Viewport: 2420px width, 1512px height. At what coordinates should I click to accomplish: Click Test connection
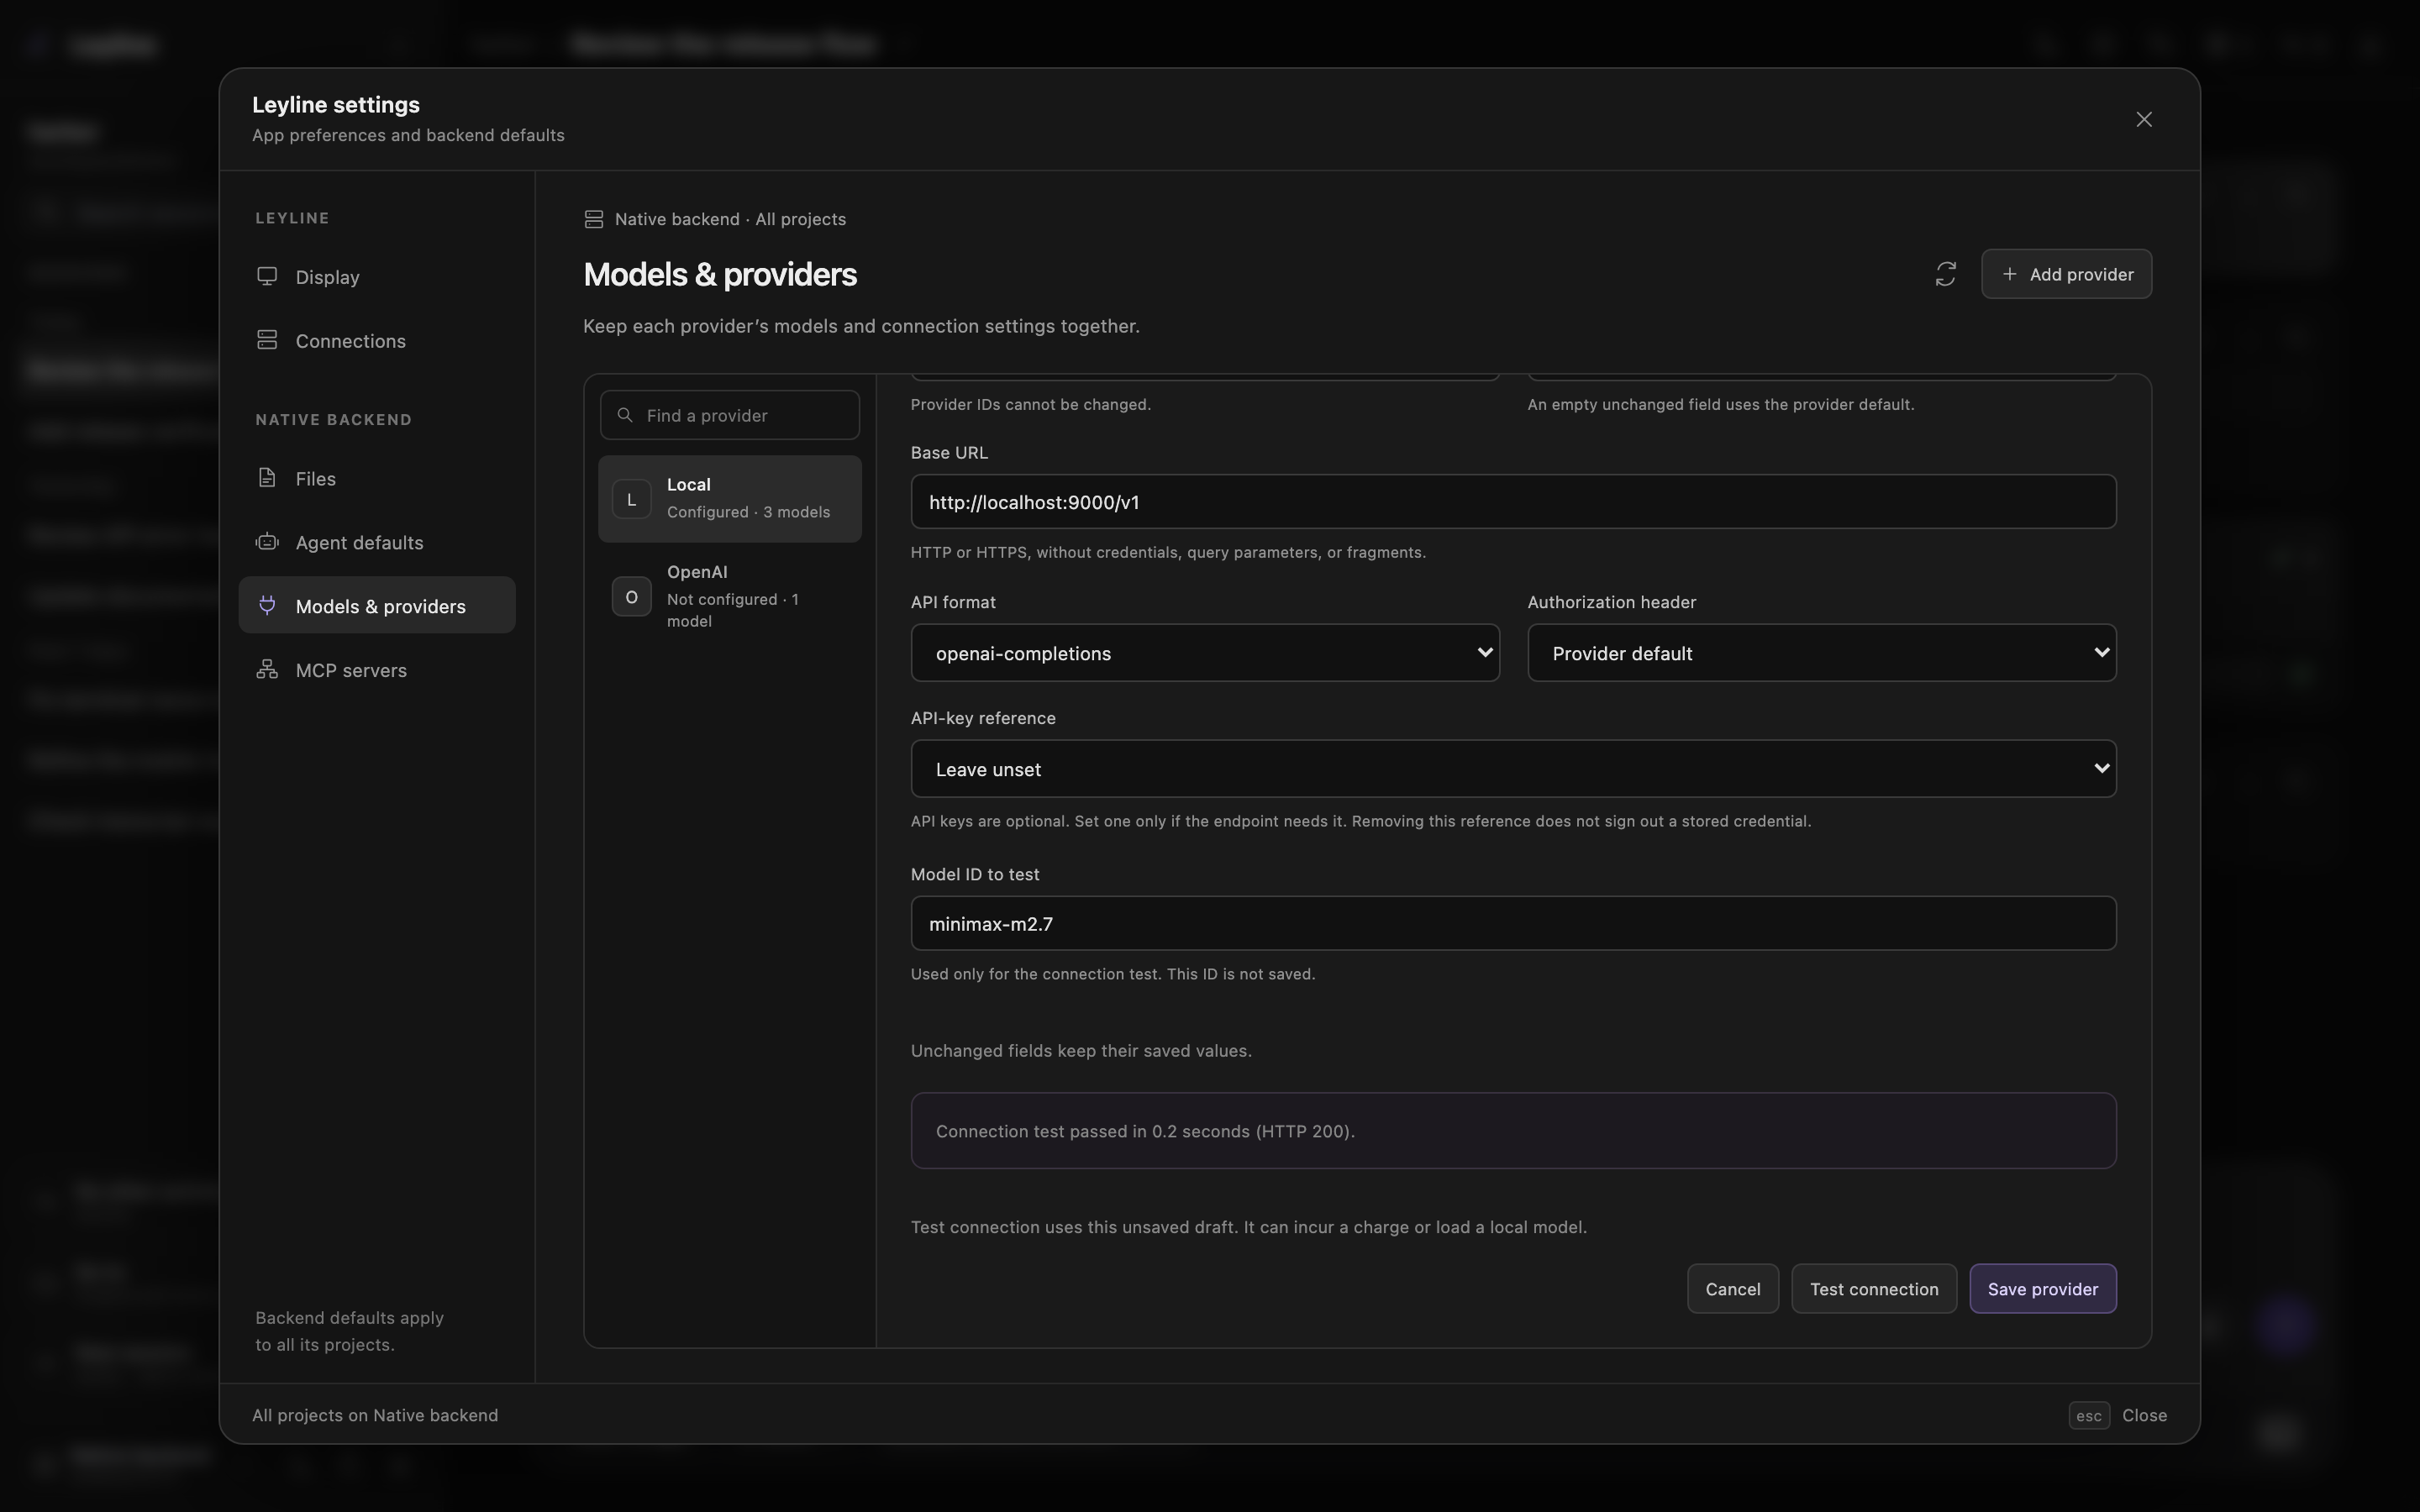[x=1873, y=1289]
